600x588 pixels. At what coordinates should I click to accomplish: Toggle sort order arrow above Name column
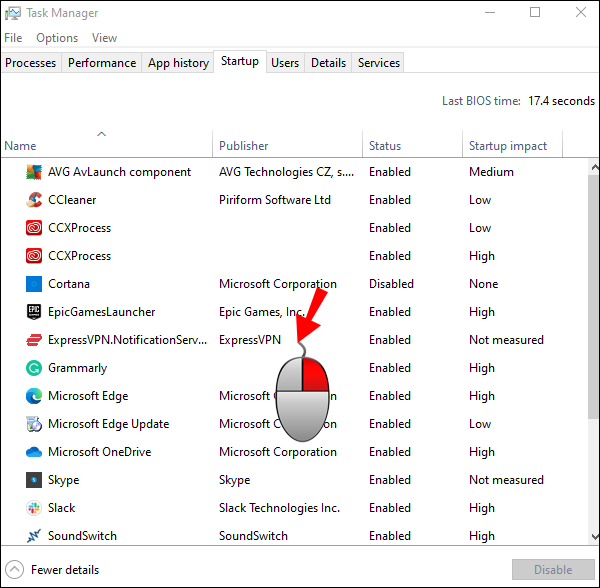[x=101, y=134]
